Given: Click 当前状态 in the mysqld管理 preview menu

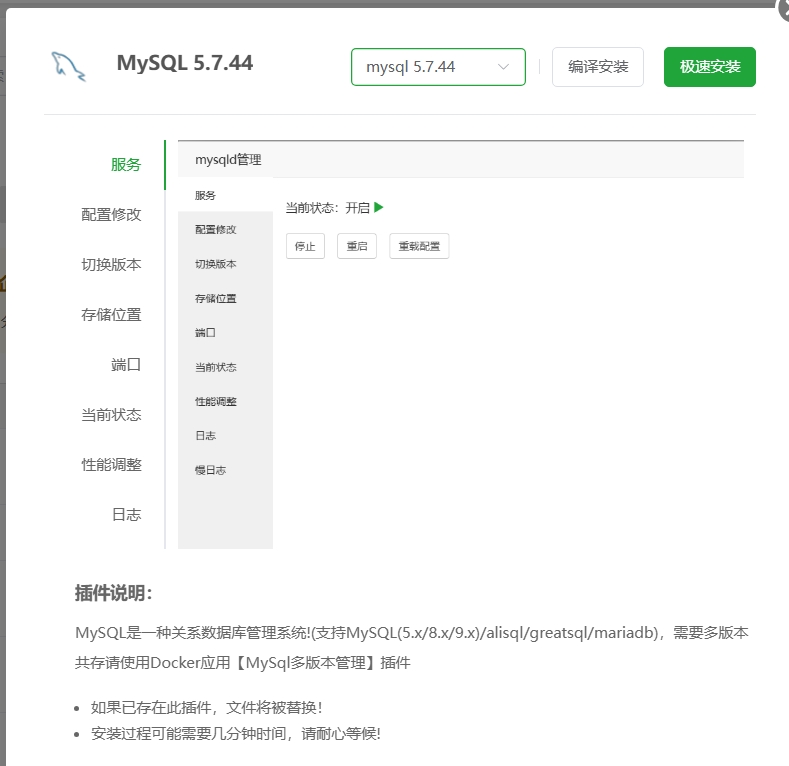Looking at the screenshot, I should tap(215, 367).
